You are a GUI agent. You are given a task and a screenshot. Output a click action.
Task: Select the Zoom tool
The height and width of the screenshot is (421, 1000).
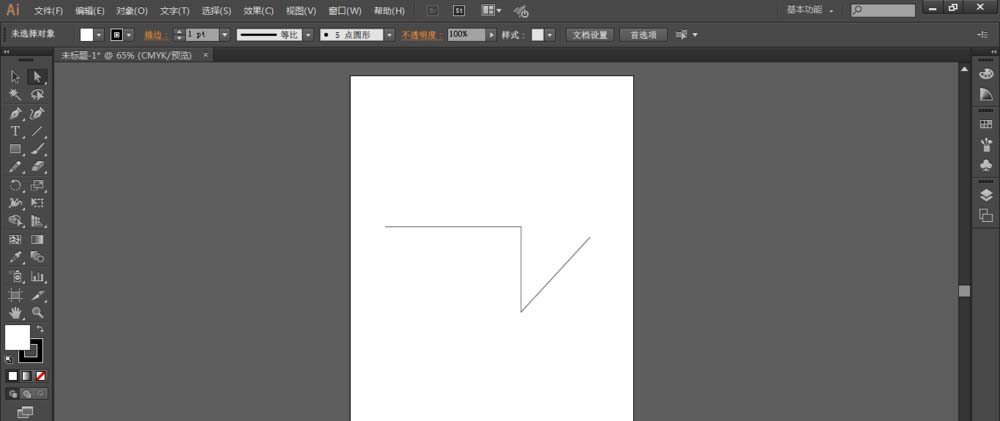(38, 313)
